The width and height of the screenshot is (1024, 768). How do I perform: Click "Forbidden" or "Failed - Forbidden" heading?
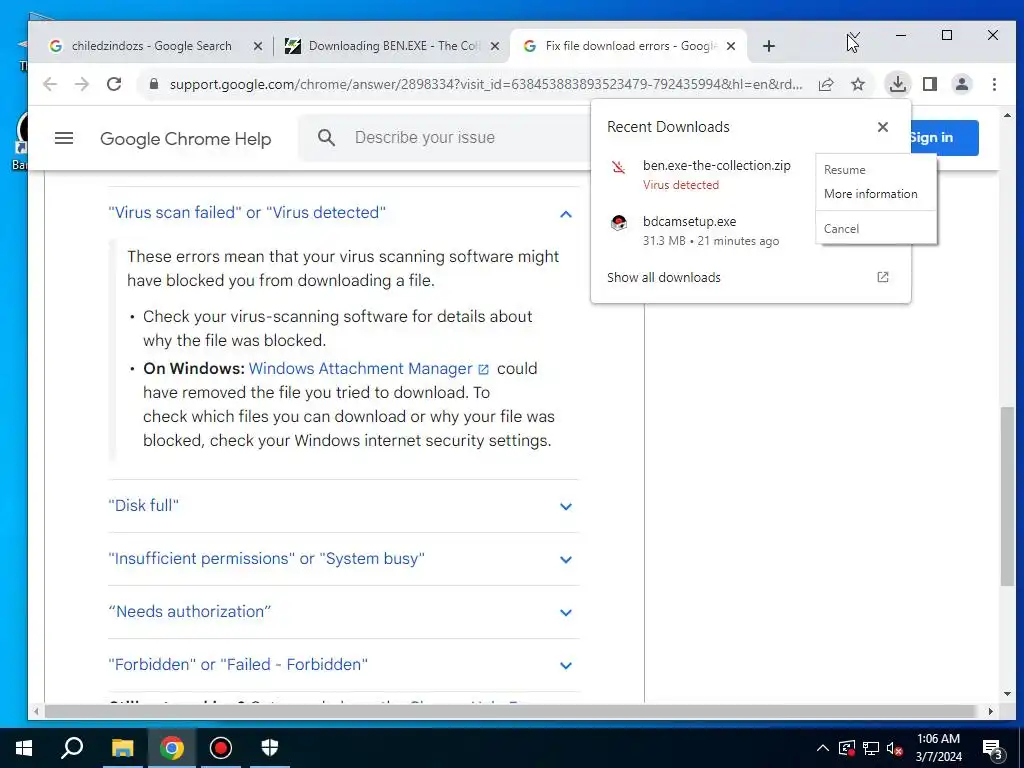(x=238, y=664)
